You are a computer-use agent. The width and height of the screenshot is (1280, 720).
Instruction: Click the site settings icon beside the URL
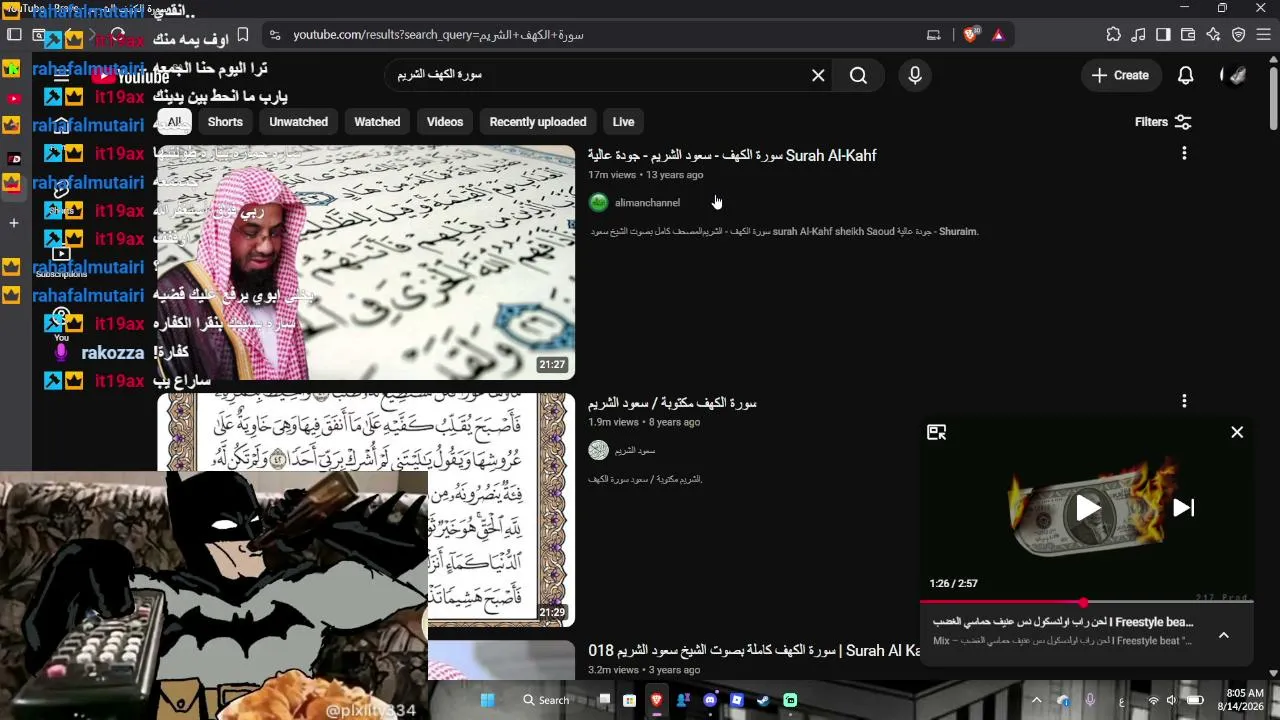(x=274, y=35)
